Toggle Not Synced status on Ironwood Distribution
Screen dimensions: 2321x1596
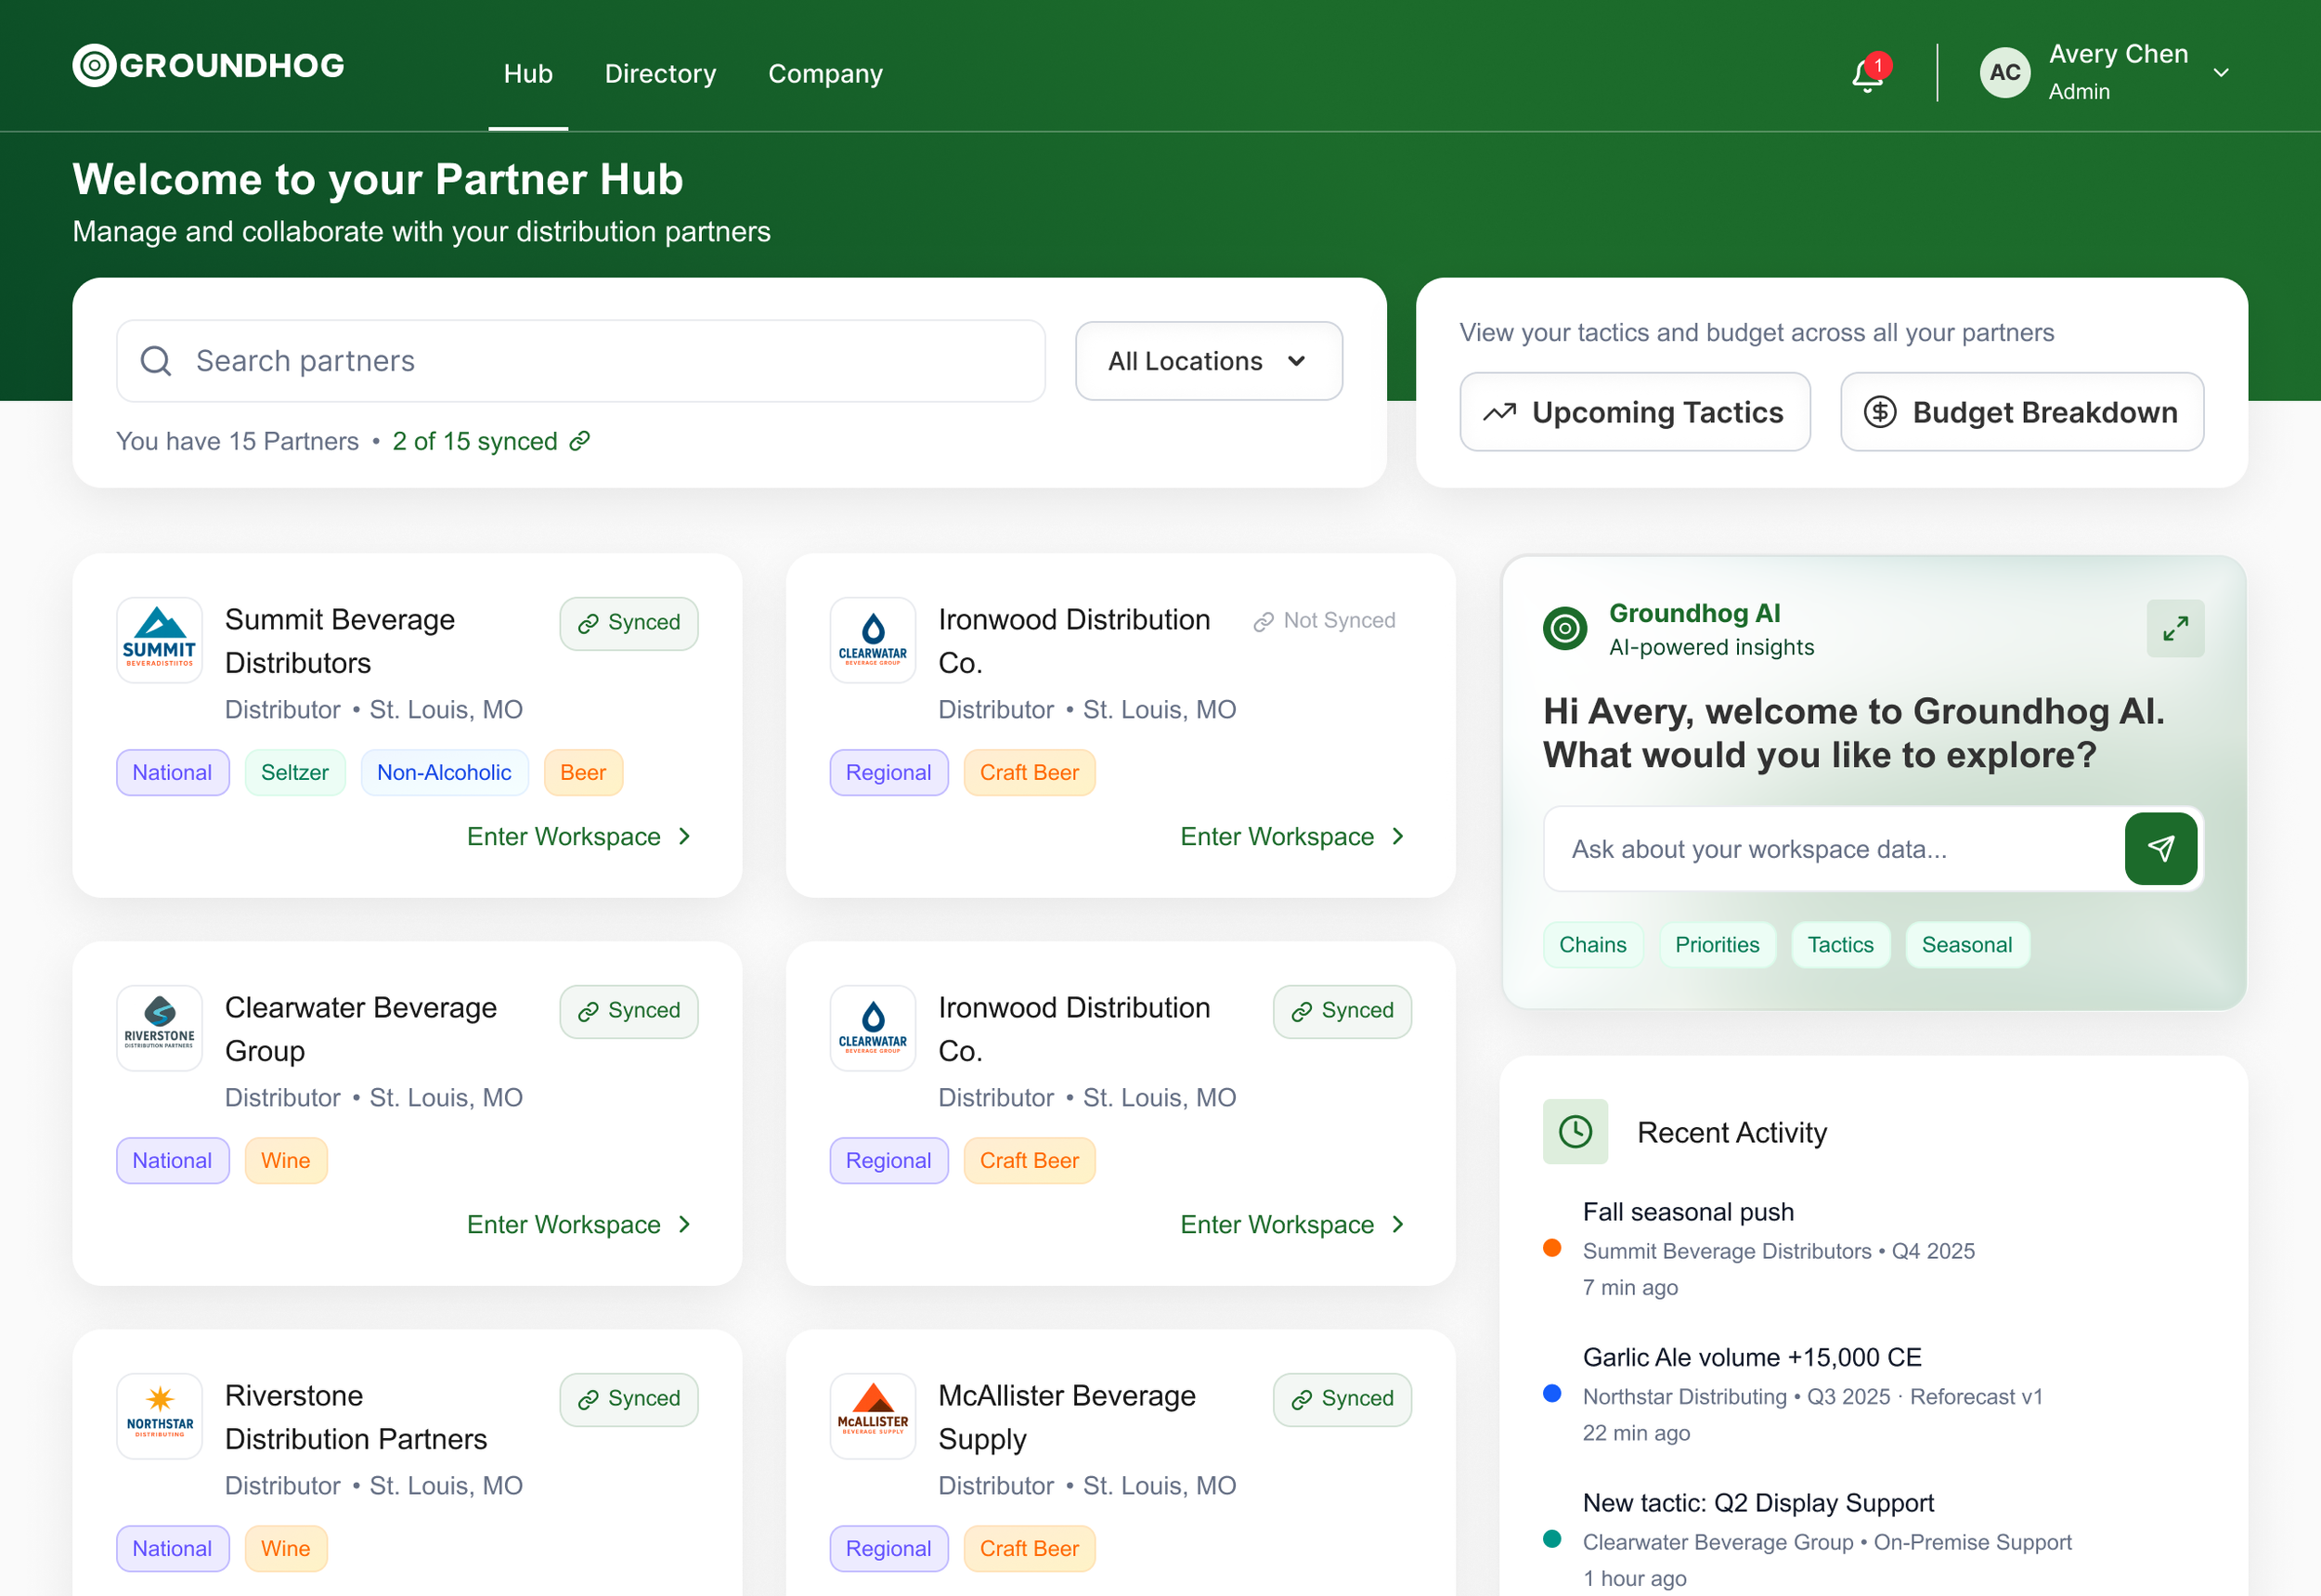[1324, 621]
